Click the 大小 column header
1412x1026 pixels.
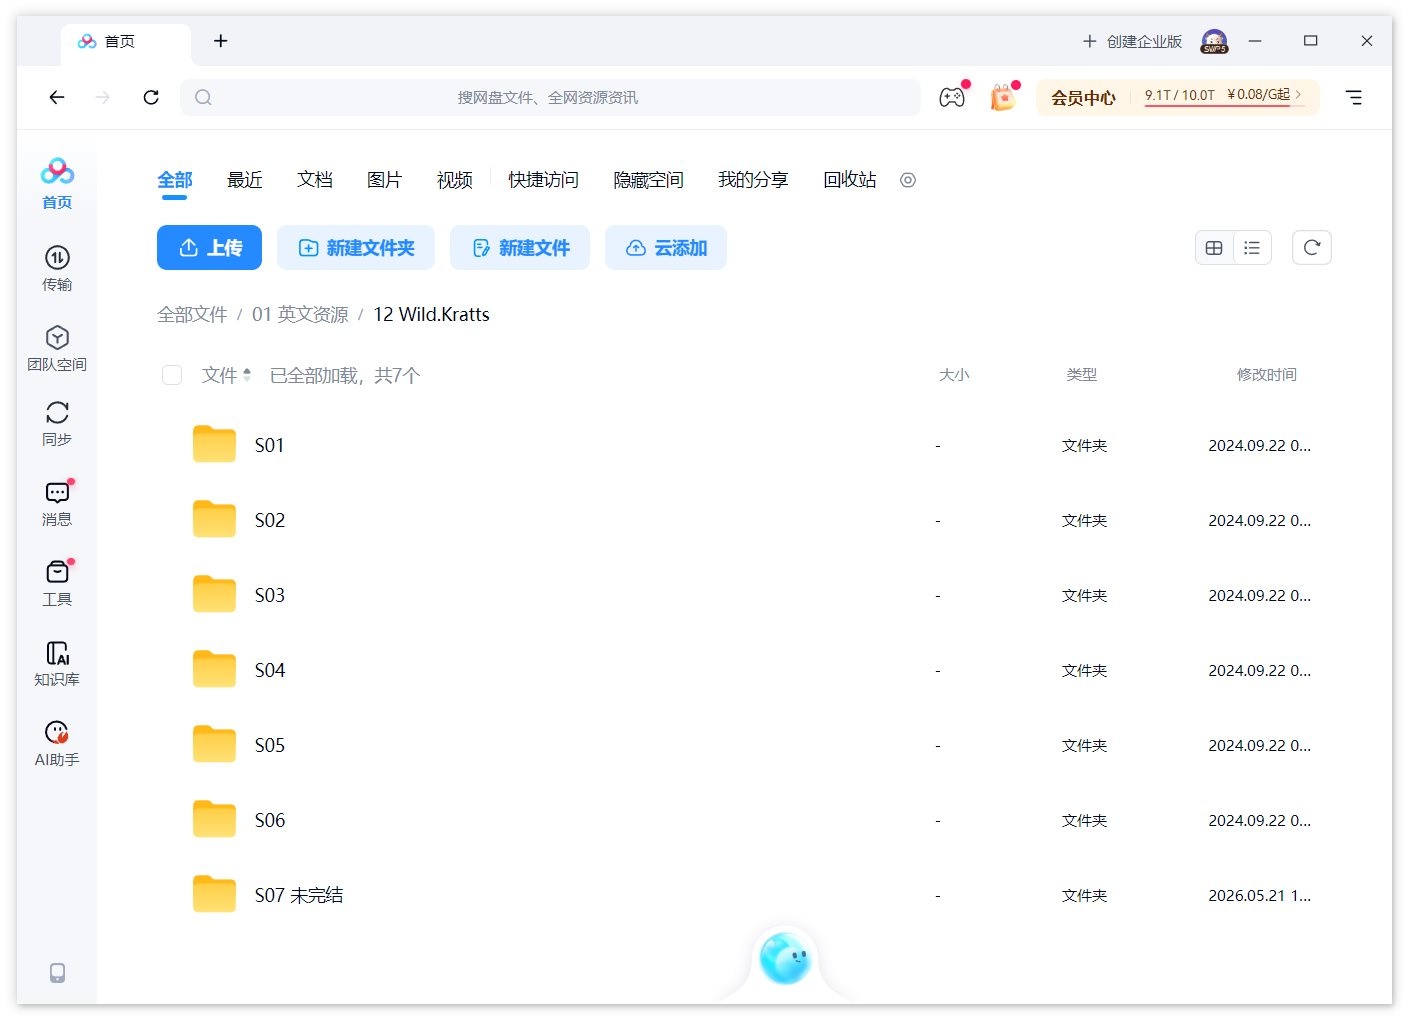click(954, 375)
